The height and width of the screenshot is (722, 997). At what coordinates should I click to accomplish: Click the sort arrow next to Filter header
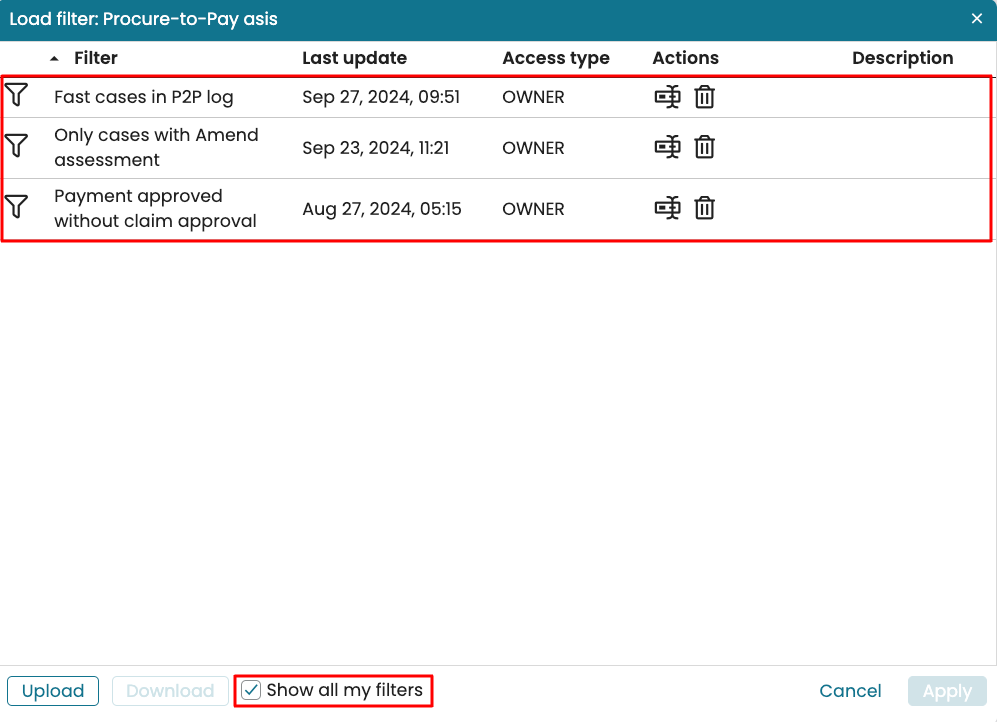pos(54,59)
